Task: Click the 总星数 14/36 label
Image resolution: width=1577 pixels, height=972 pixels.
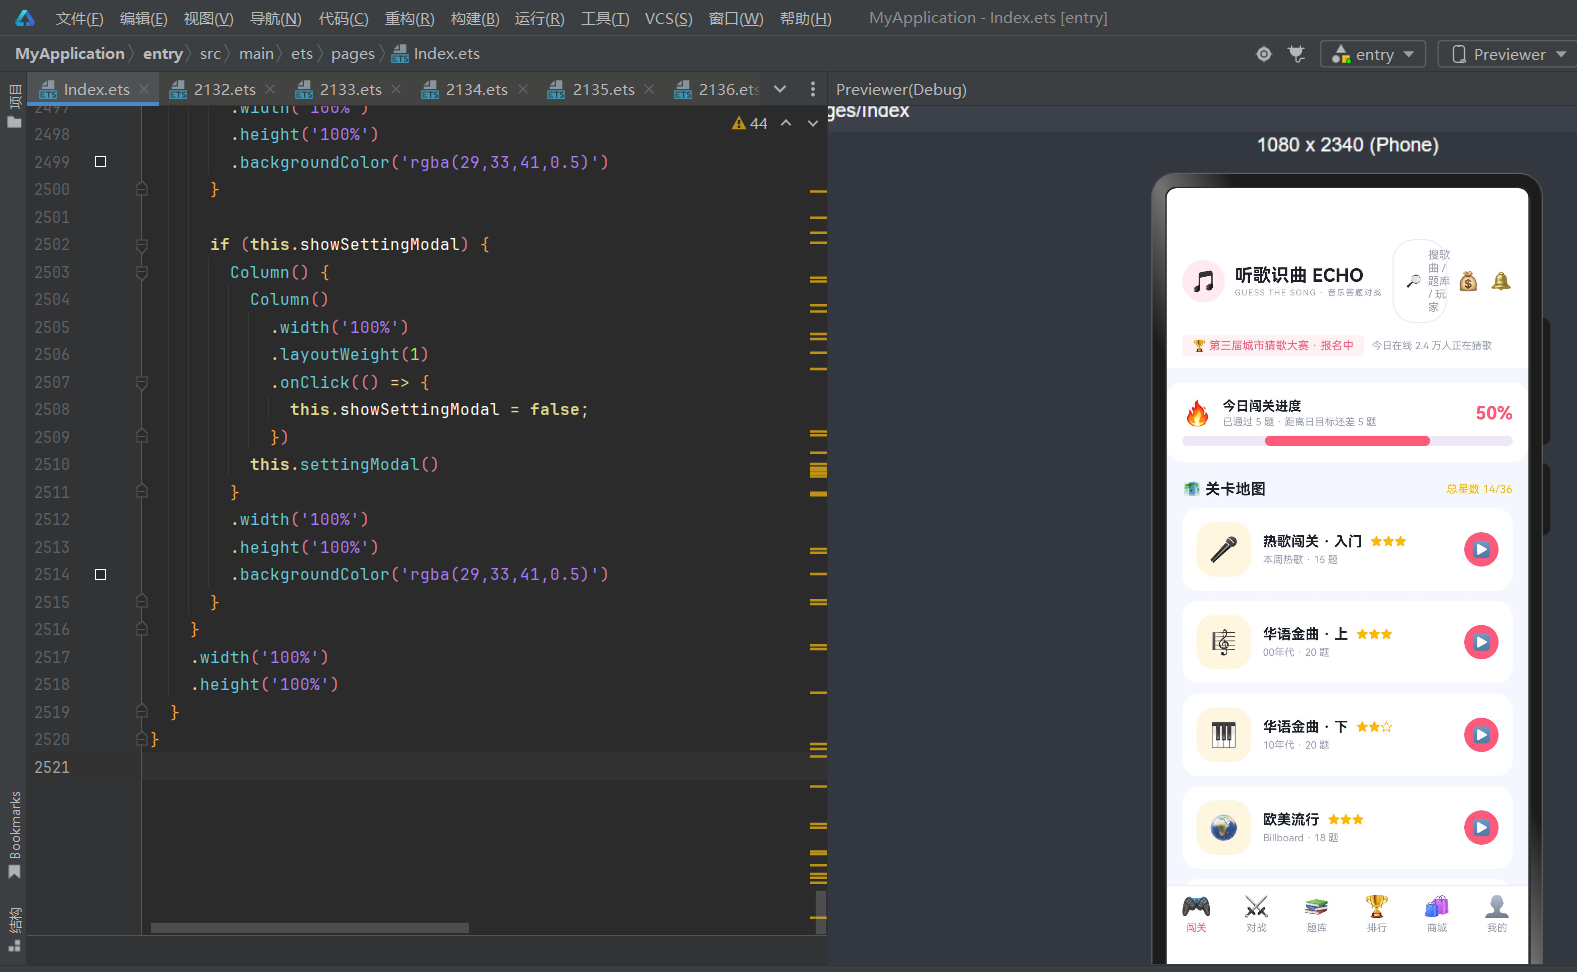Action: coord(1479,489)
